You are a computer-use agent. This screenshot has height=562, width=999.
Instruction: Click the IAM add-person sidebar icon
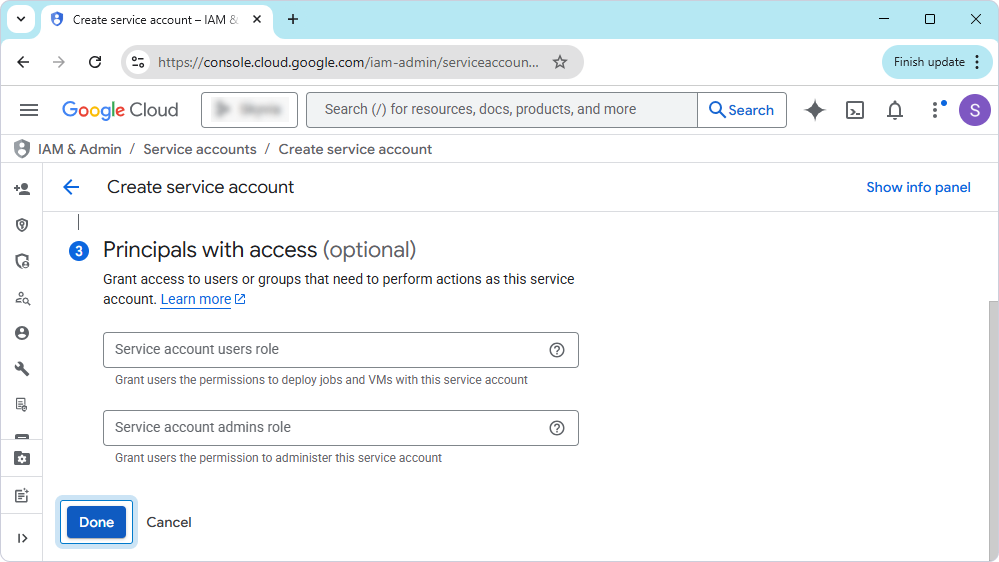[22, 189]
